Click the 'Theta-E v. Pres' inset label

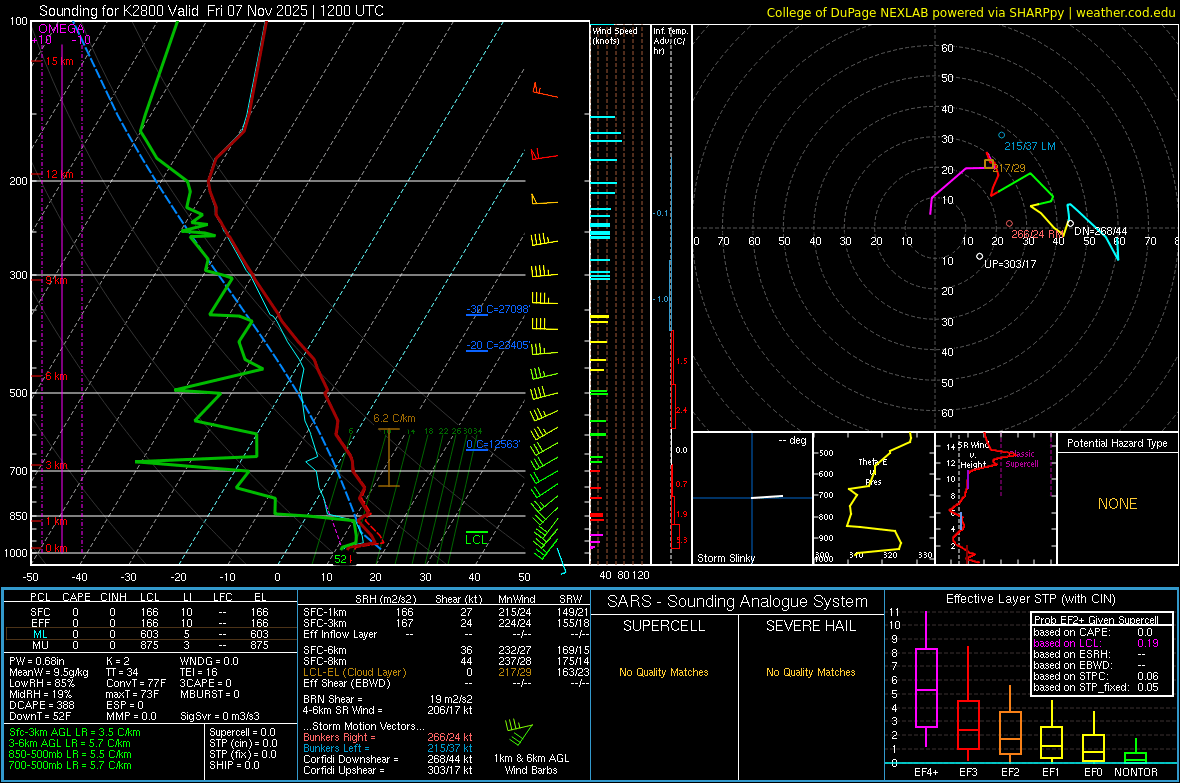pyautogui.click(x=873, y=471)
